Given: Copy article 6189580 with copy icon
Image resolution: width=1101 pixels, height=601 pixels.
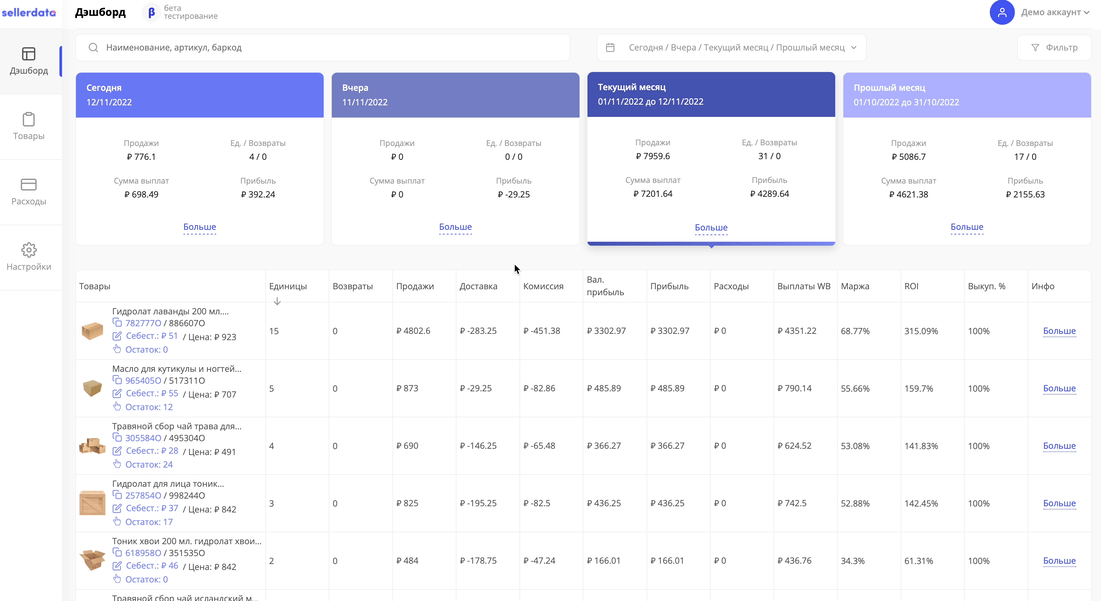Looking at the screenshot, I should point(117,553).
